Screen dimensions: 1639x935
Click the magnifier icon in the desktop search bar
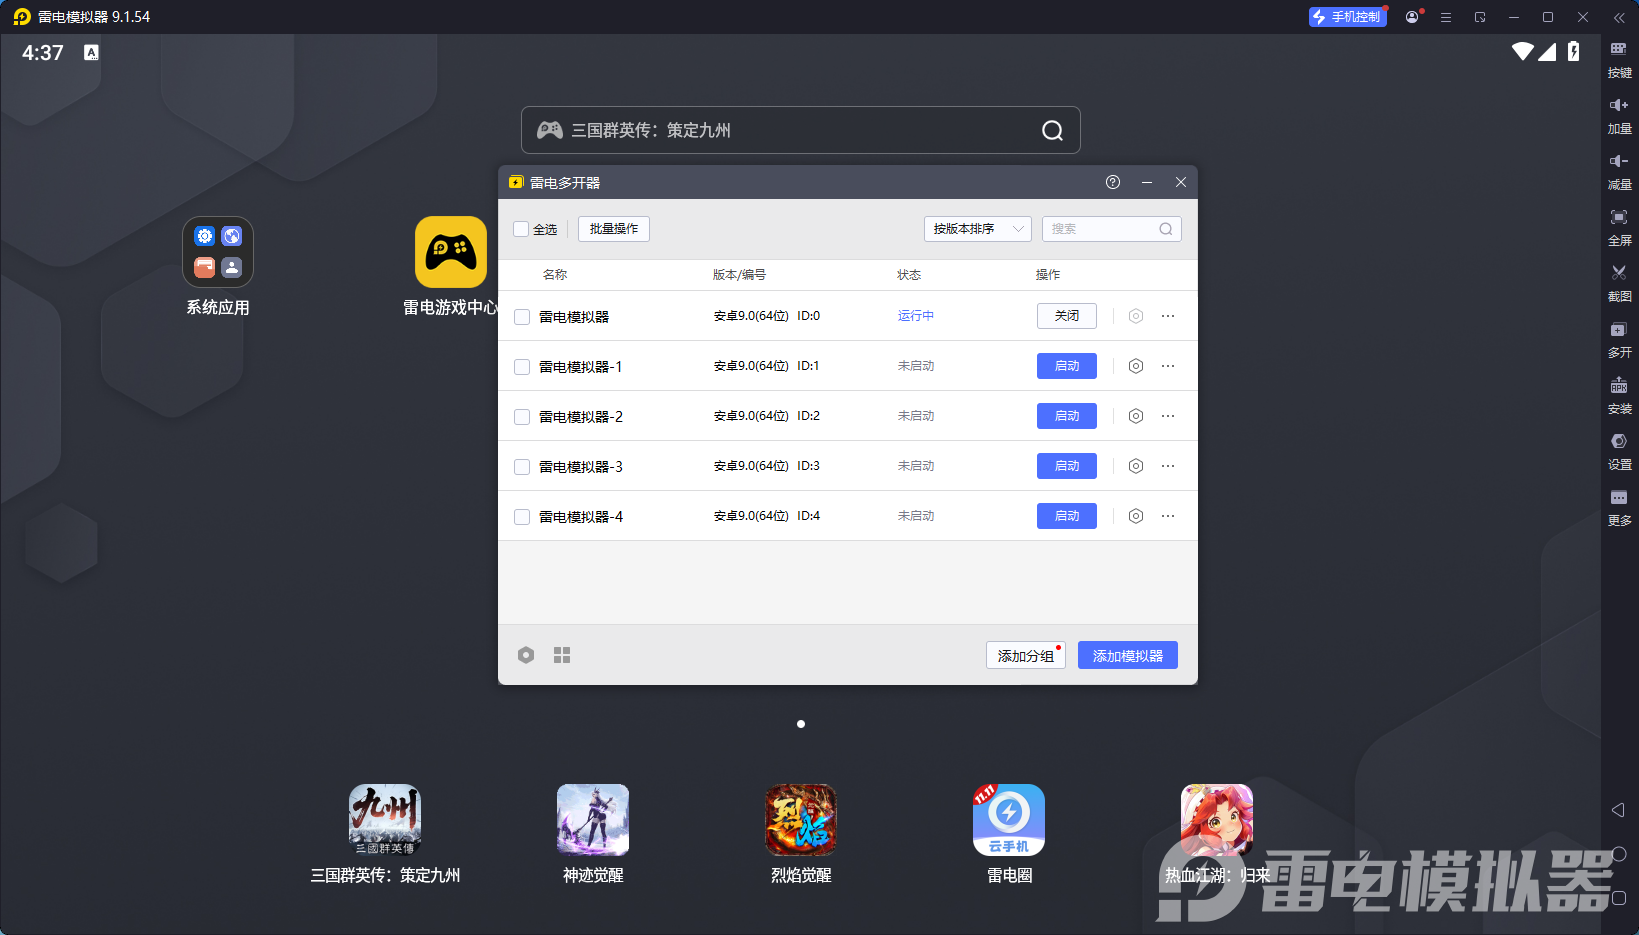click(1052, 131)
